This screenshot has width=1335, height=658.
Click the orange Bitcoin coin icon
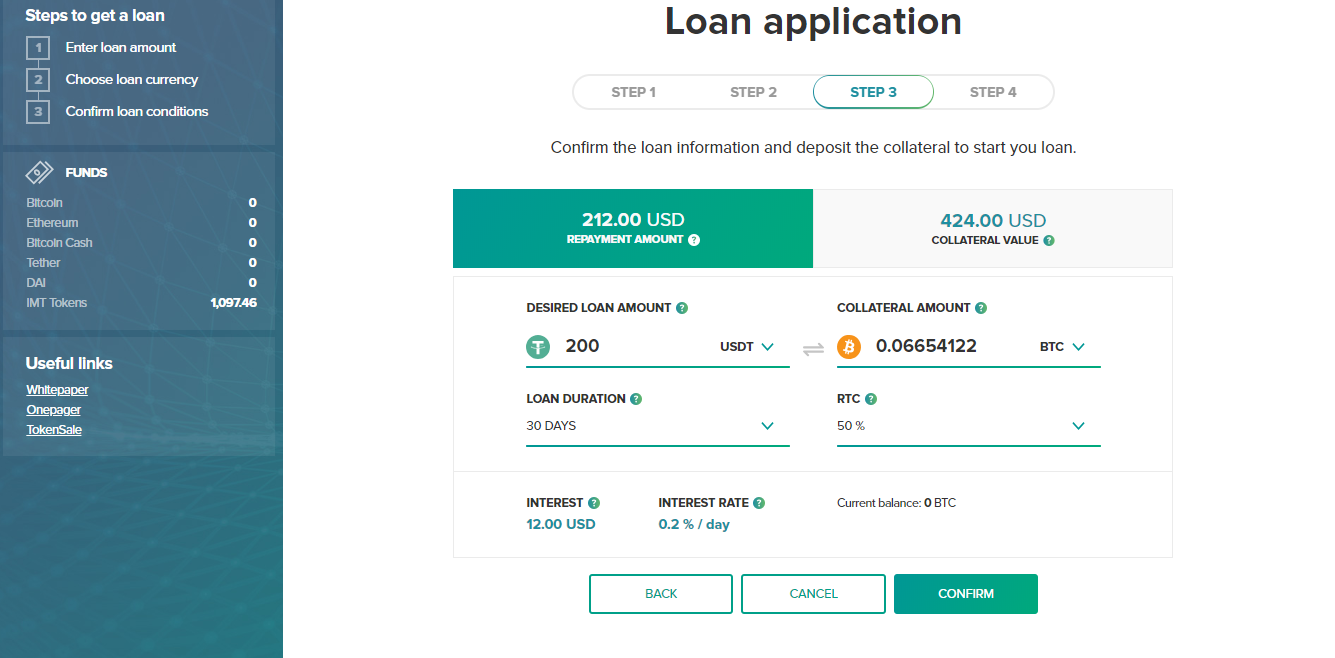point(849,347)
